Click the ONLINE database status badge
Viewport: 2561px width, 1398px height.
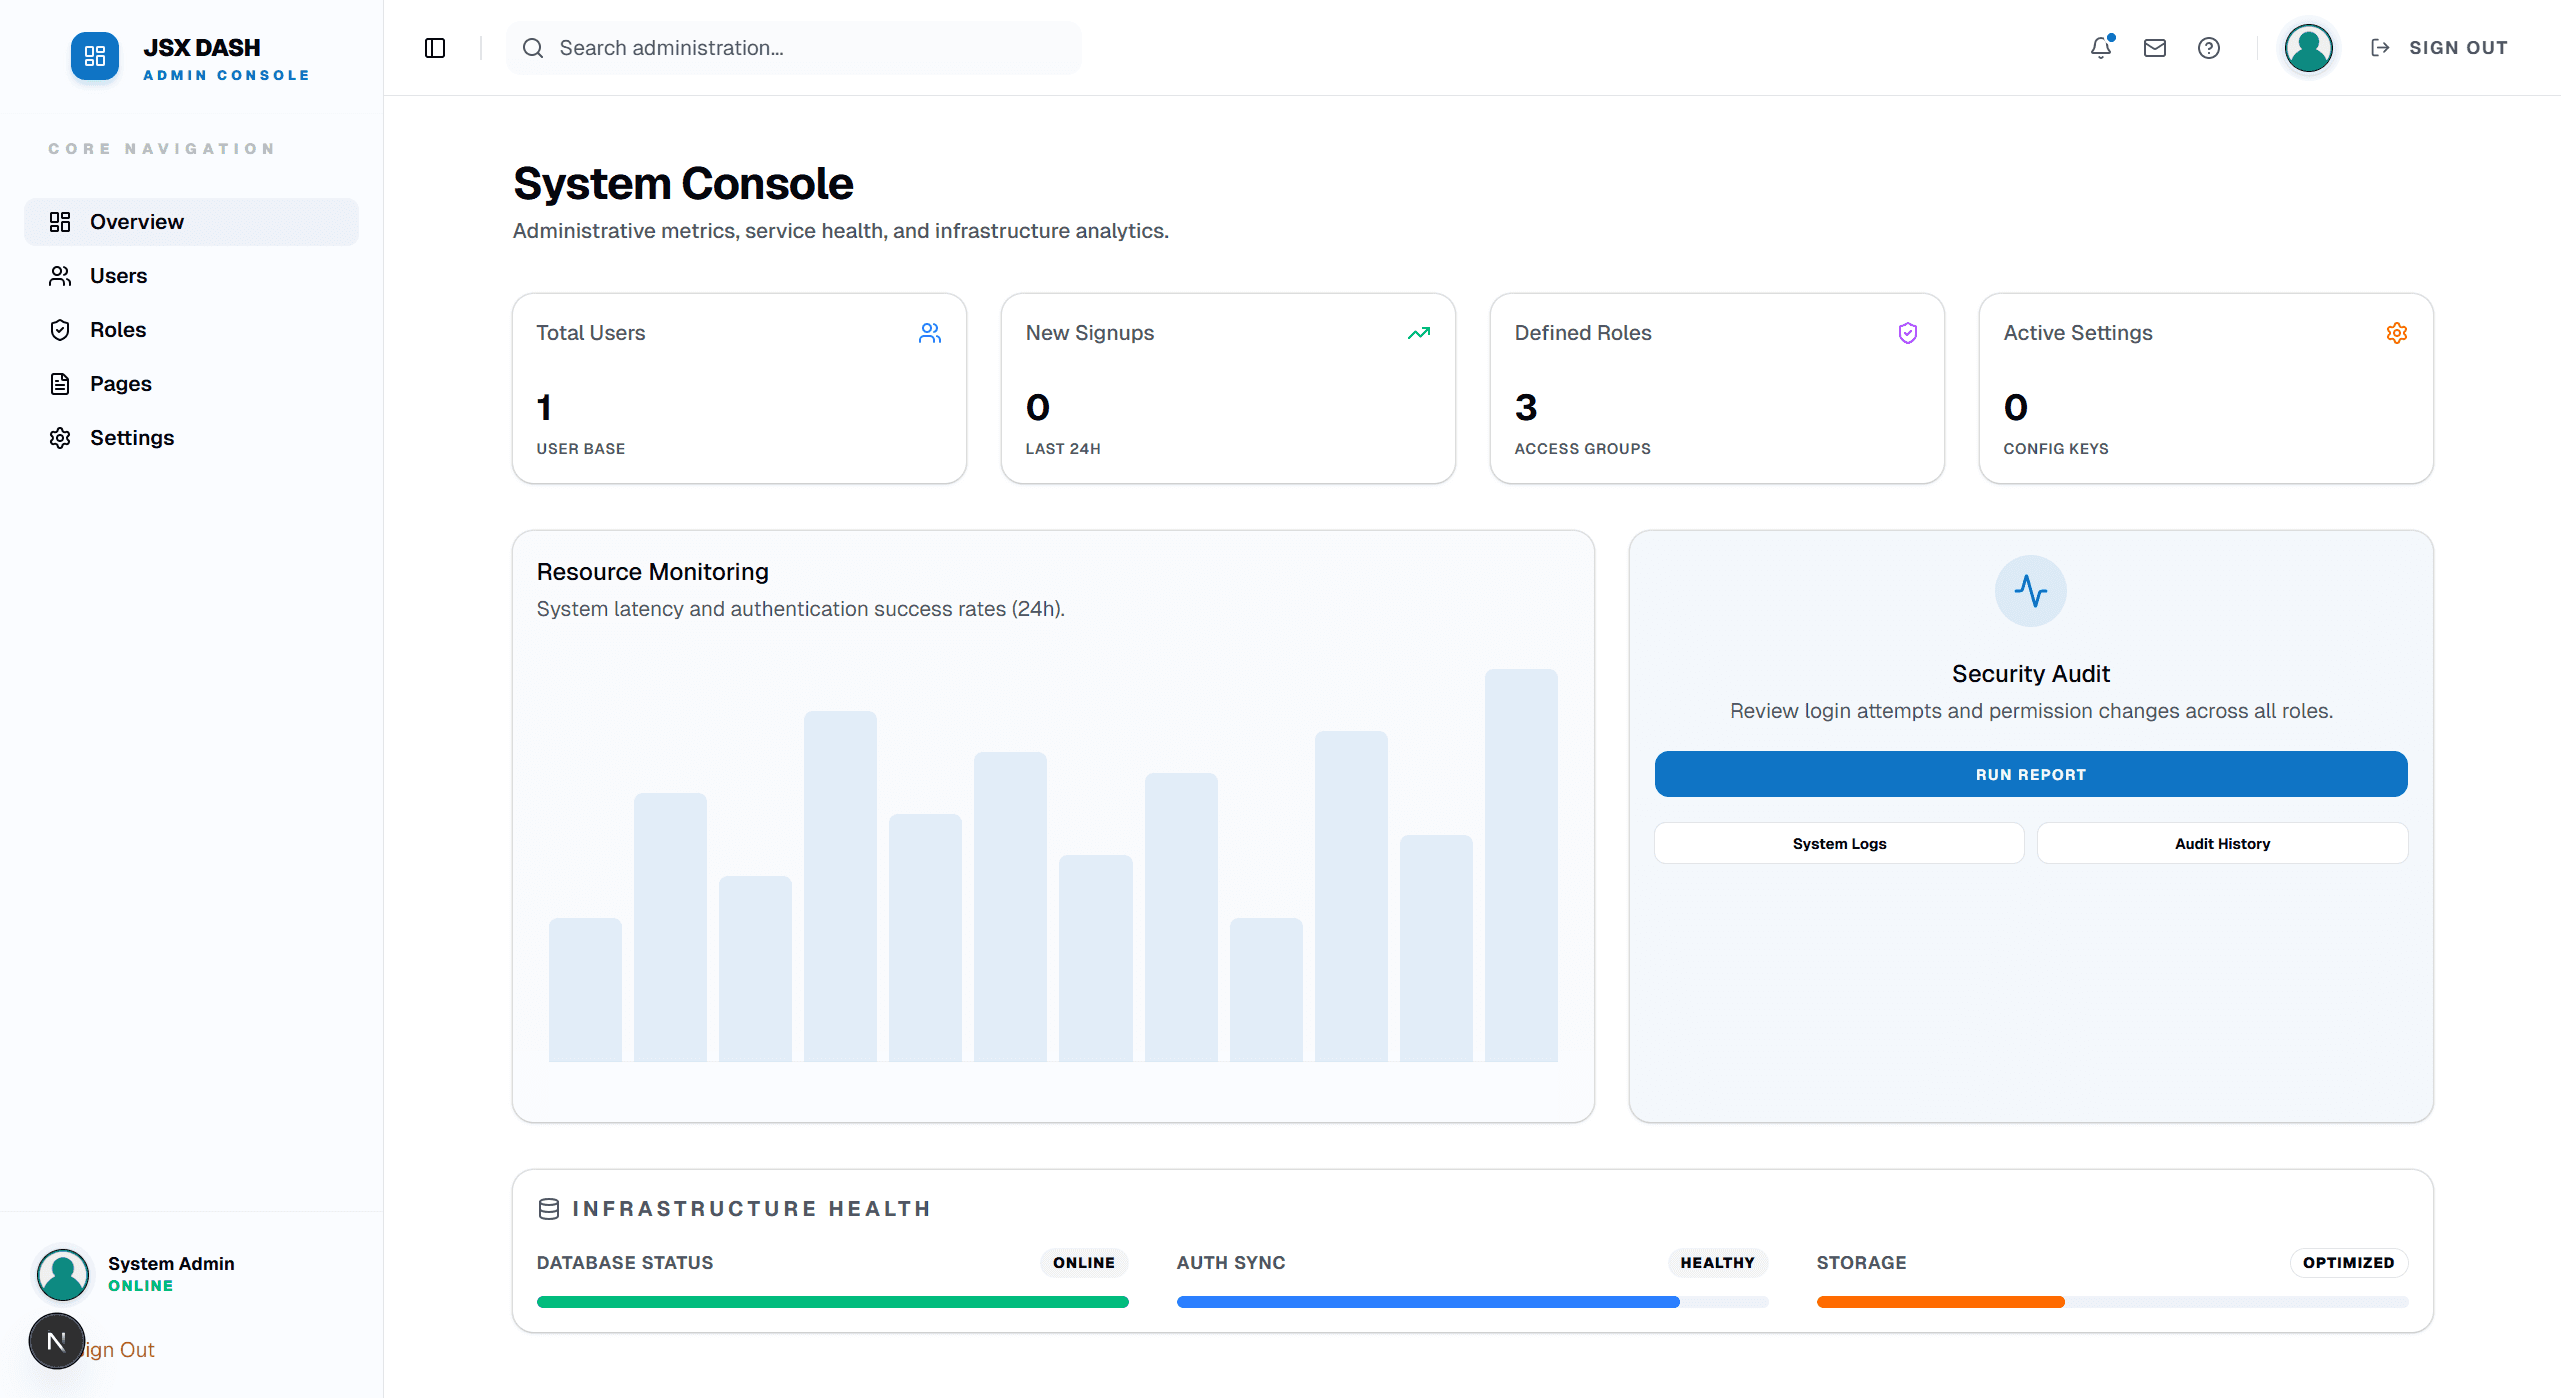[1084, 1263]
